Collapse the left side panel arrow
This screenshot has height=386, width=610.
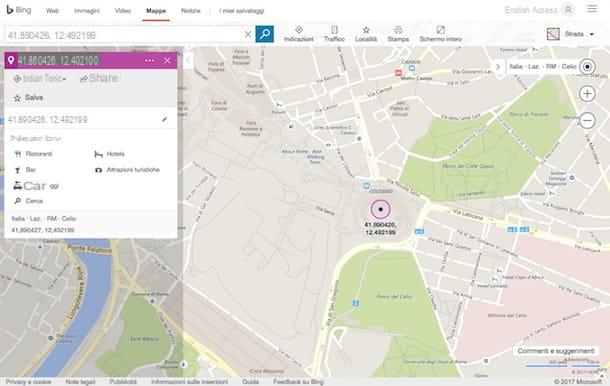(x=188, y=60)
